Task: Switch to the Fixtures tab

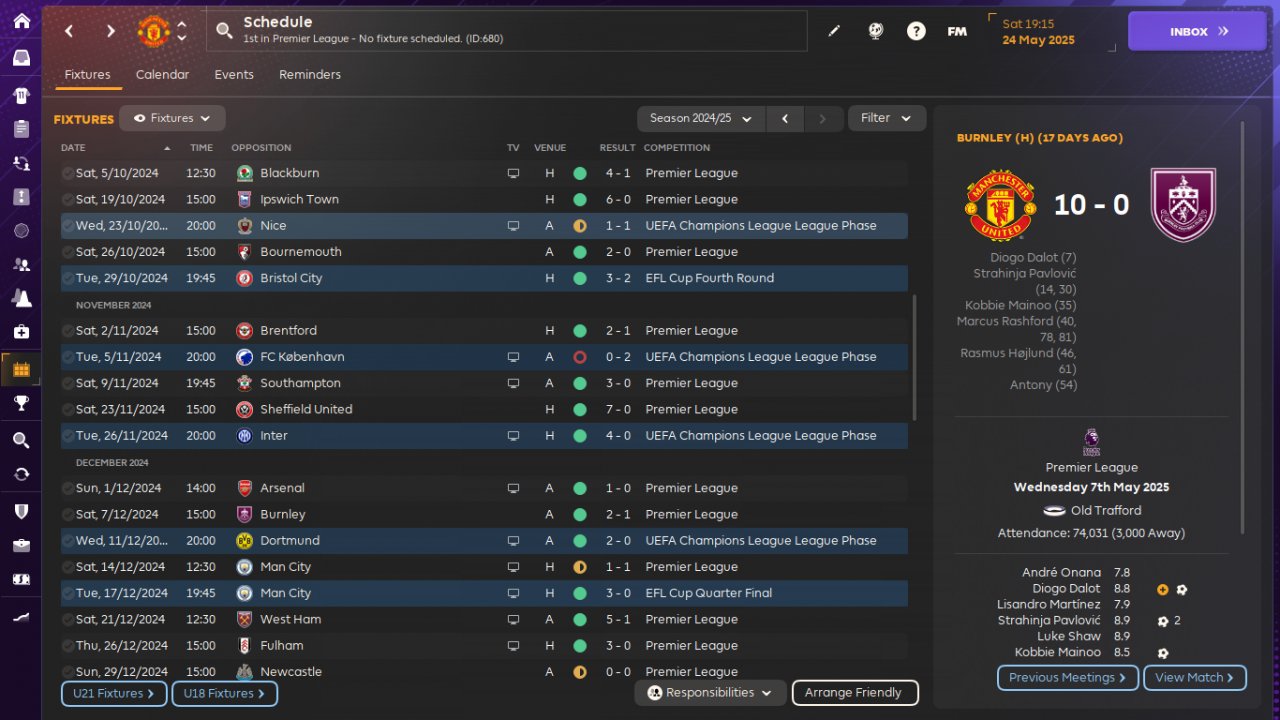Action: coord(87,75)
